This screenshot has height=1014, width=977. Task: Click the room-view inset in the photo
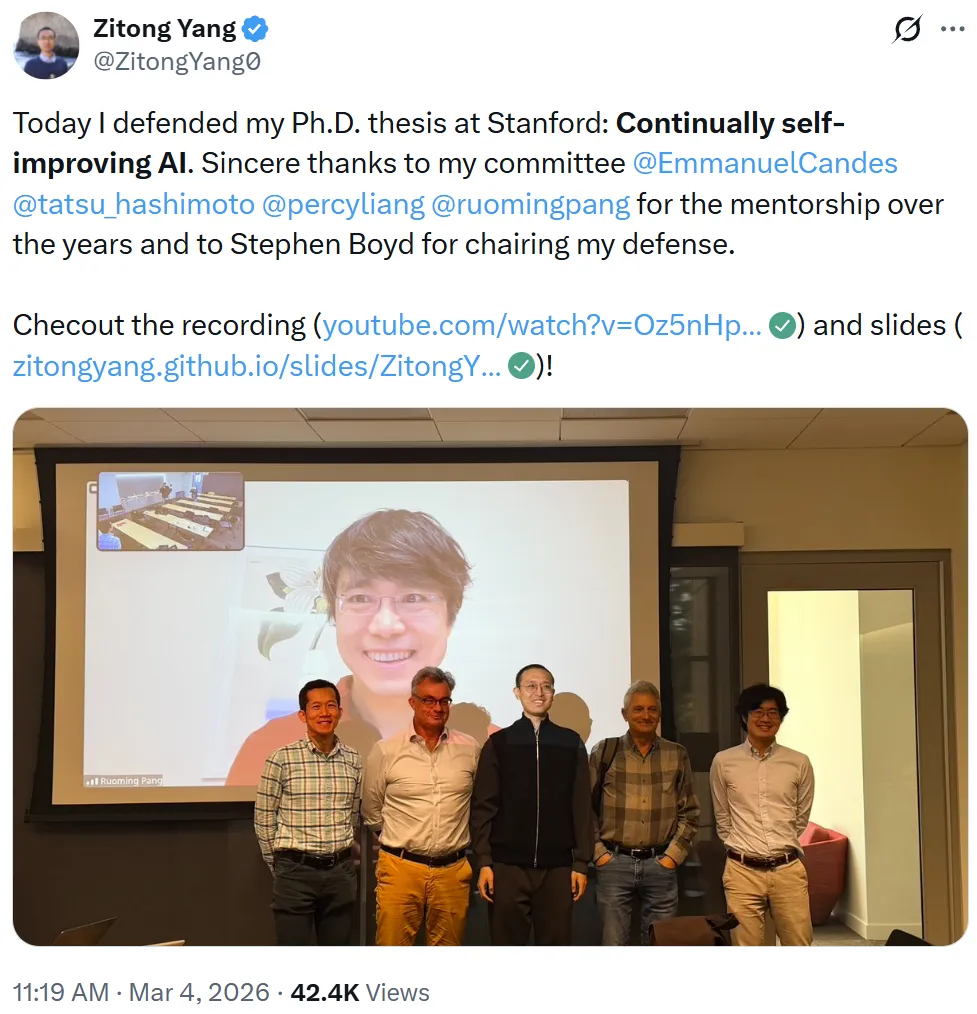tap(170, 511)
